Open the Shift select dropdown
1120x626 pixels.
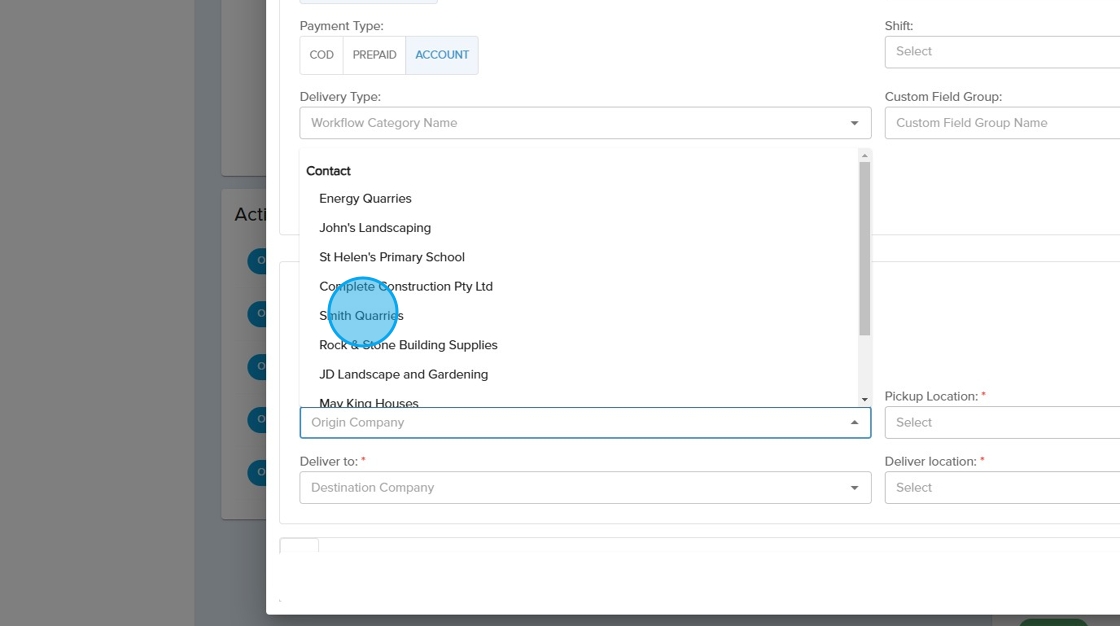tap(1000, 52)
